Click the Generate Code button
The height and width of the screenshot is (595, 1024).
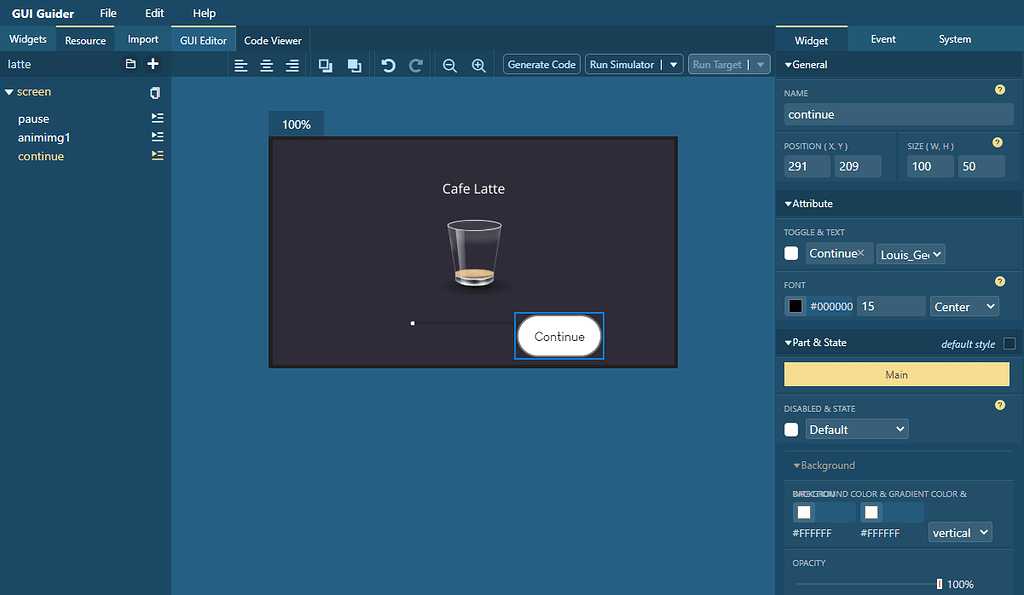pyautogui.click(x=541, y=63)
